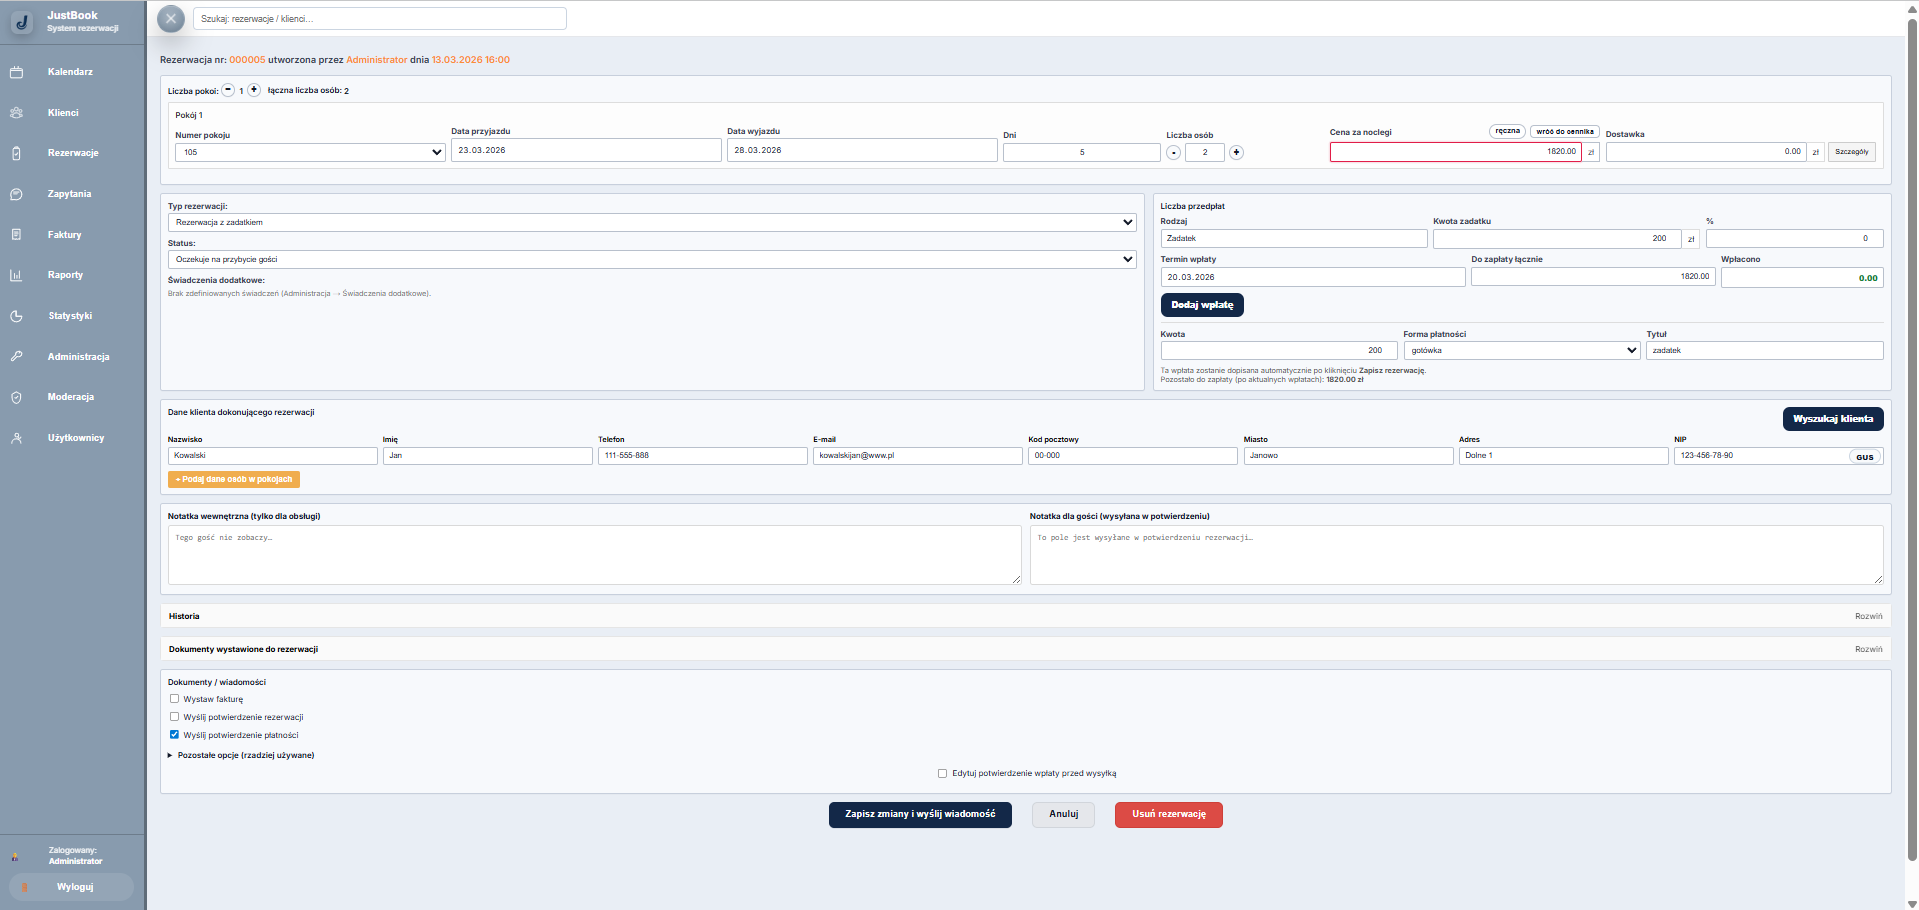Open Statystyki via its pie icon
The height and width of the screenshot is (910, 1919).
[16, 316]
